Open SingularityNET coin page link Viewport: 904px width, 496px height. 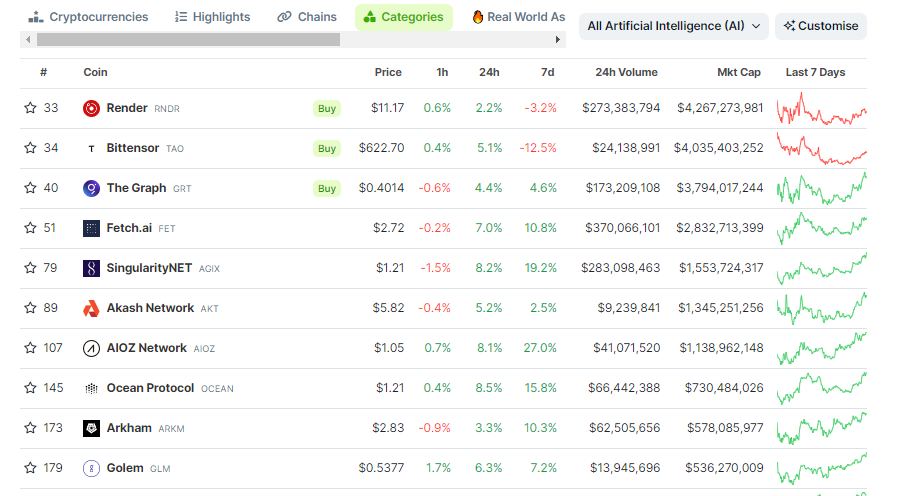point(149,268)
